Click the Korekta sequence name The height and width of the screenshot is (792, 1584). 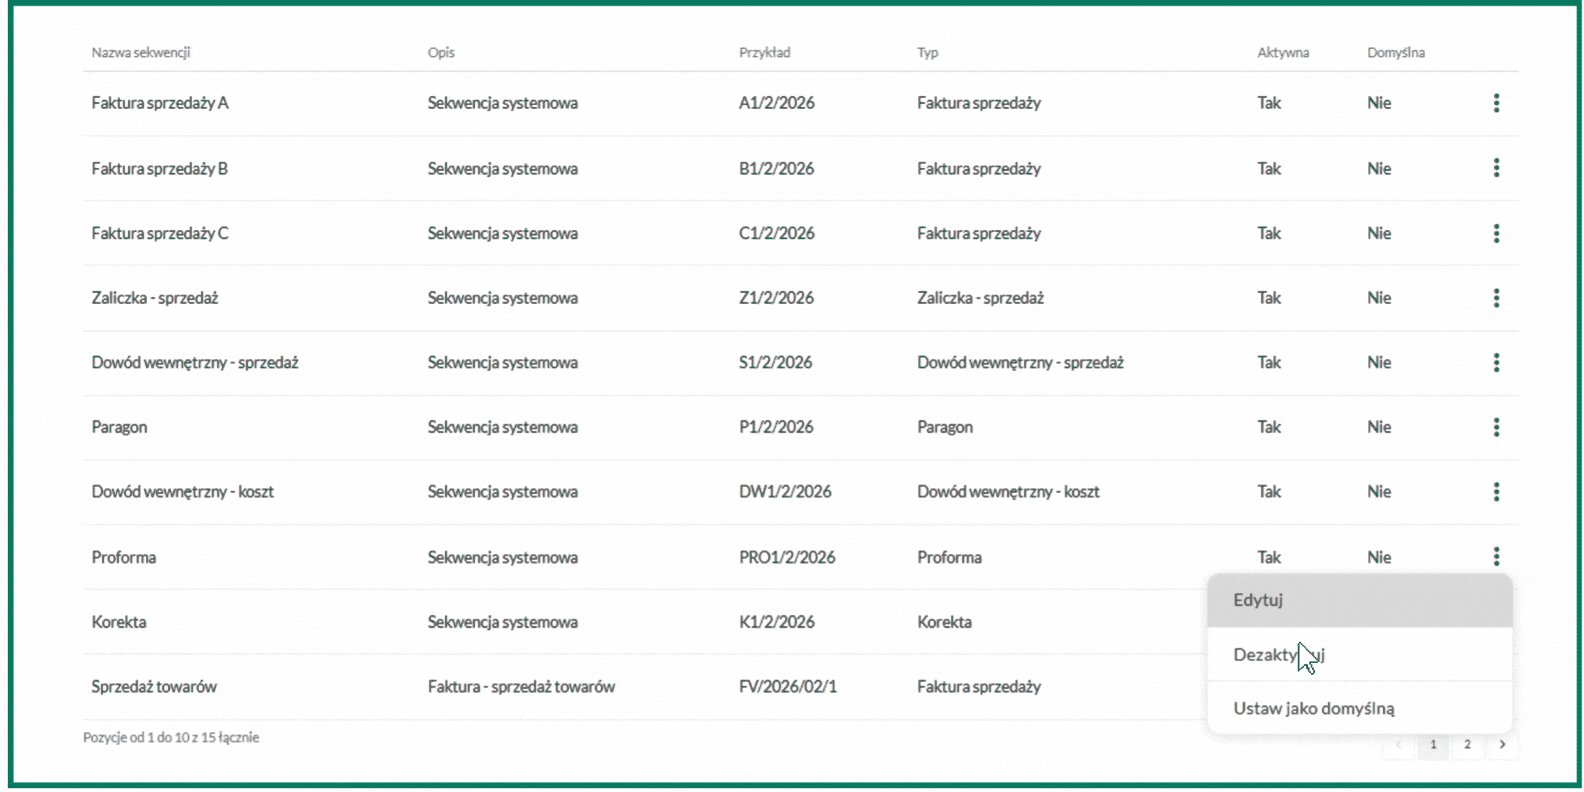click(119, 622)
